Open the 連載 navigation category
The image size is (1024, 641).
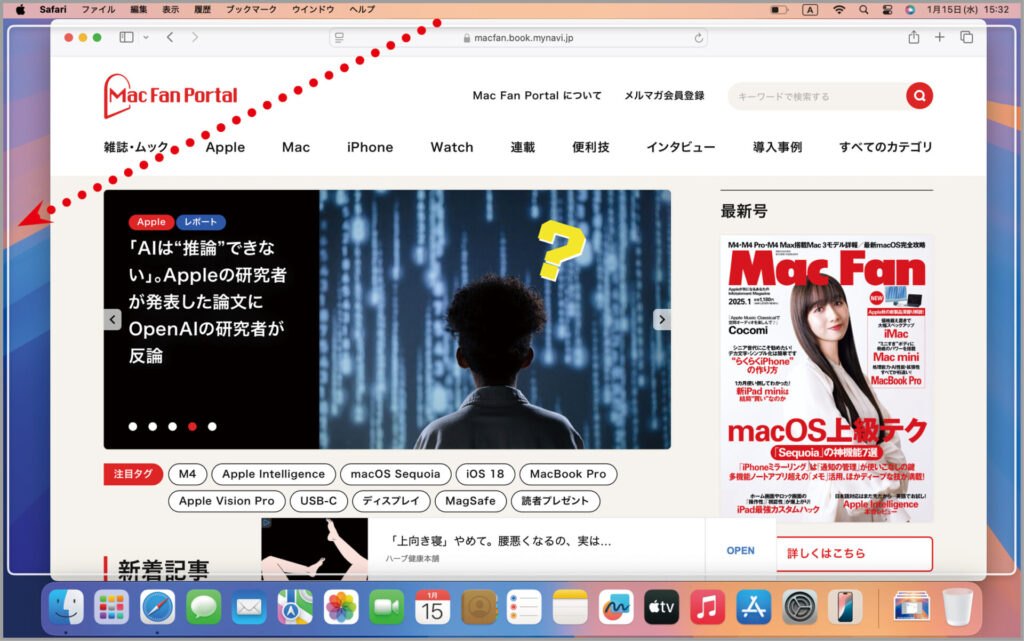[x=522, y=147]
